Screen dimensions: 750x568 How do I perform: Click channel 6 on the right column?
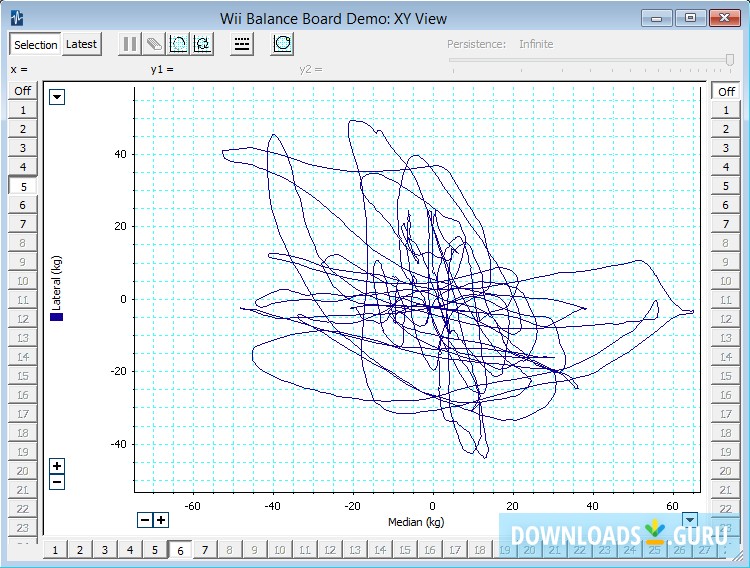tap(726, 205)
